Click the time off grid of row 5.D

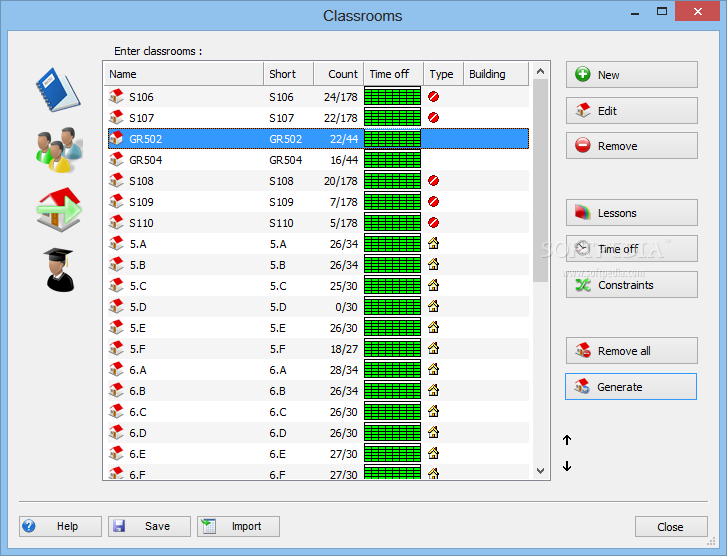click(x=393, y=307)
